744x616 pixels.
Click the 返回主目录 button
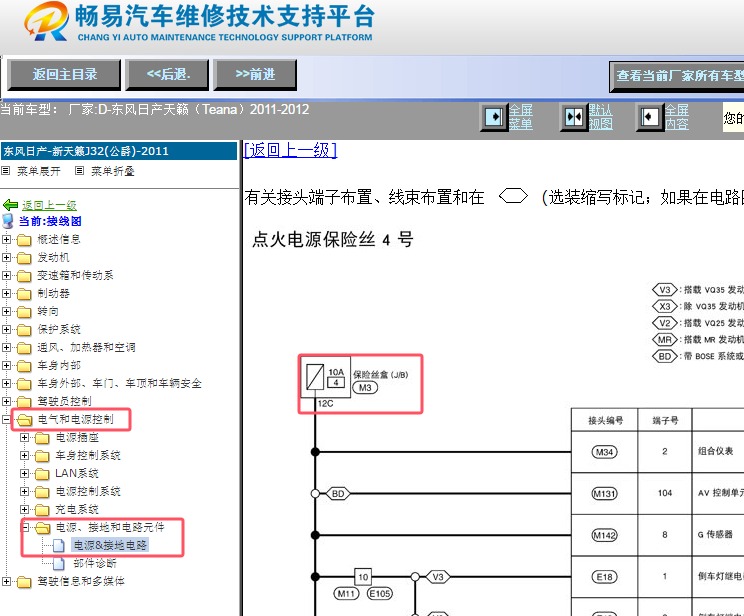pyautogui.click(x=65, y=75)
